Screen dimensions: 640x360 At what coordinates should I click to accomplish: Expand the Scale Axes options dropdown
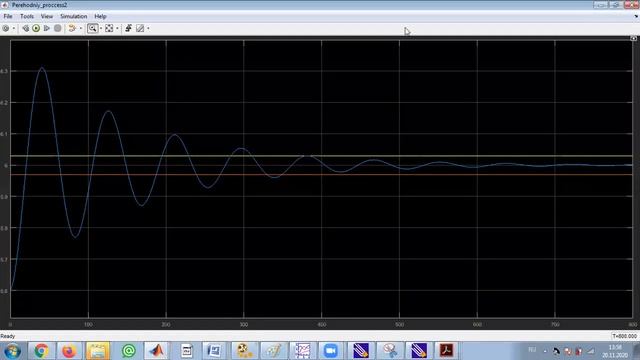click(x=117, y=28)
